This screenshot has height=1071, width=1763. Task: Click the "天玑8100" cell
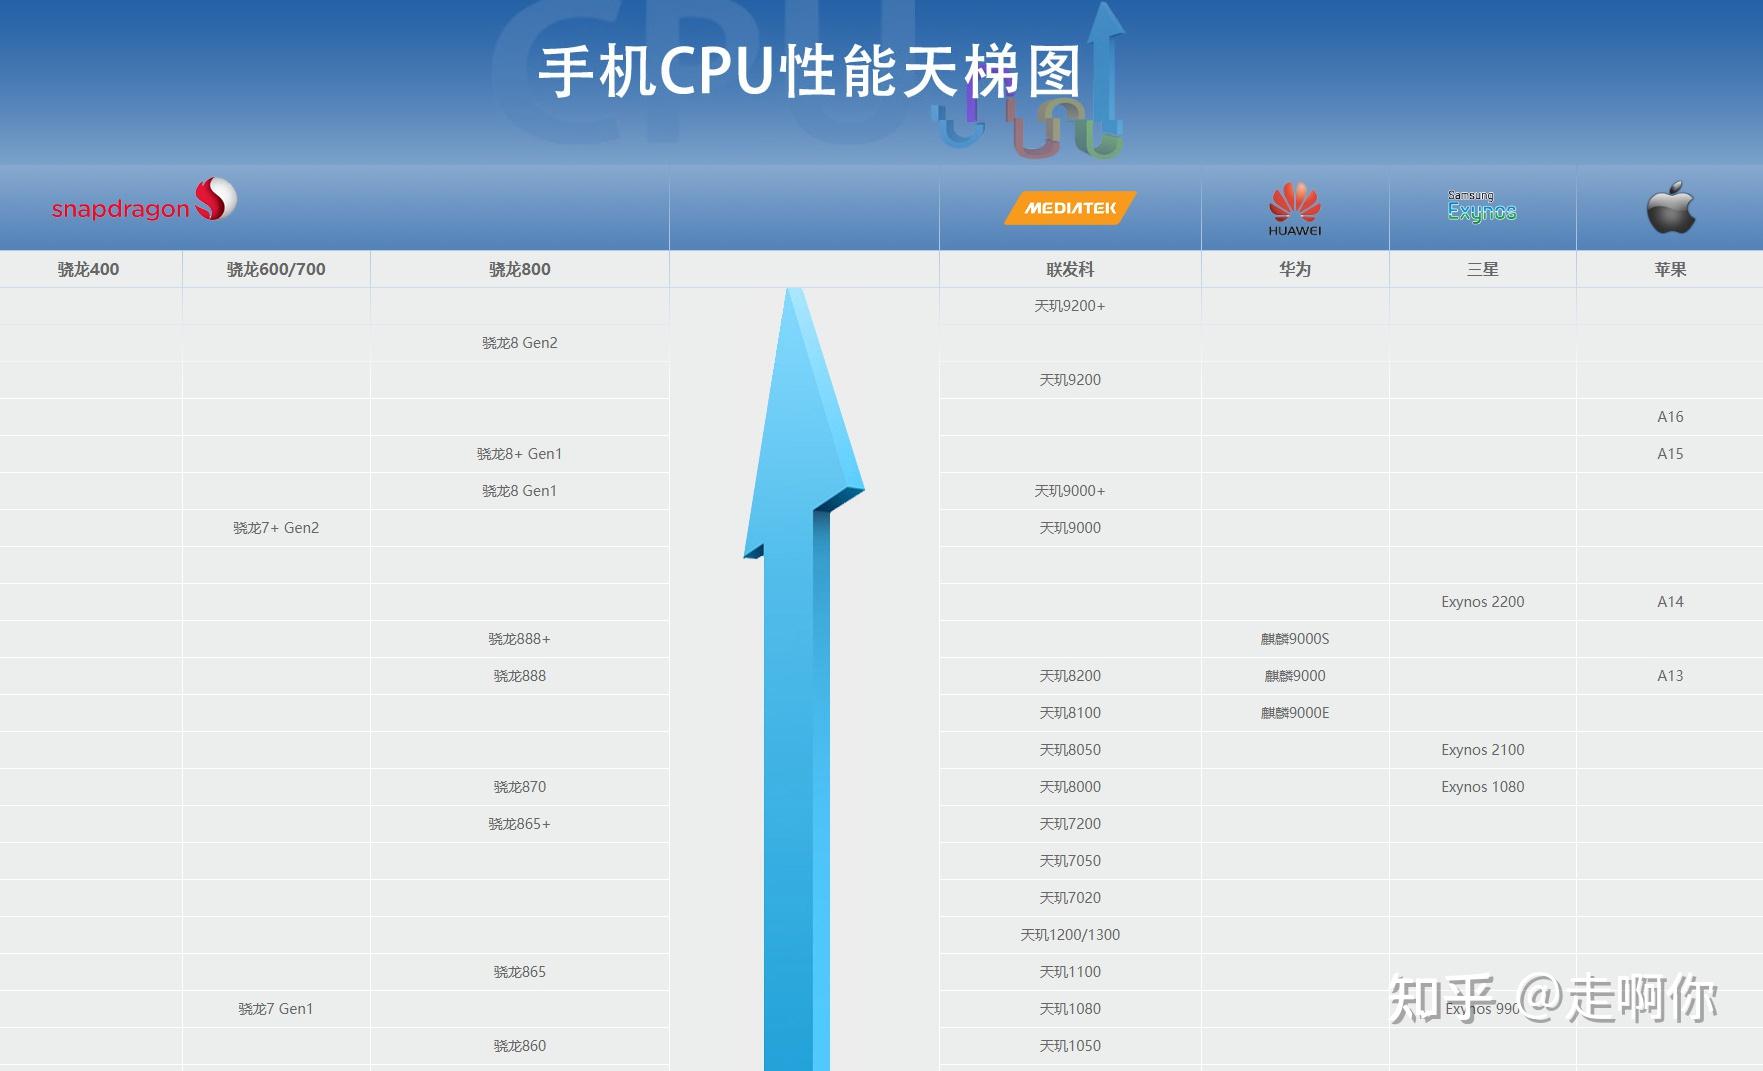[x=1070, y=713]
